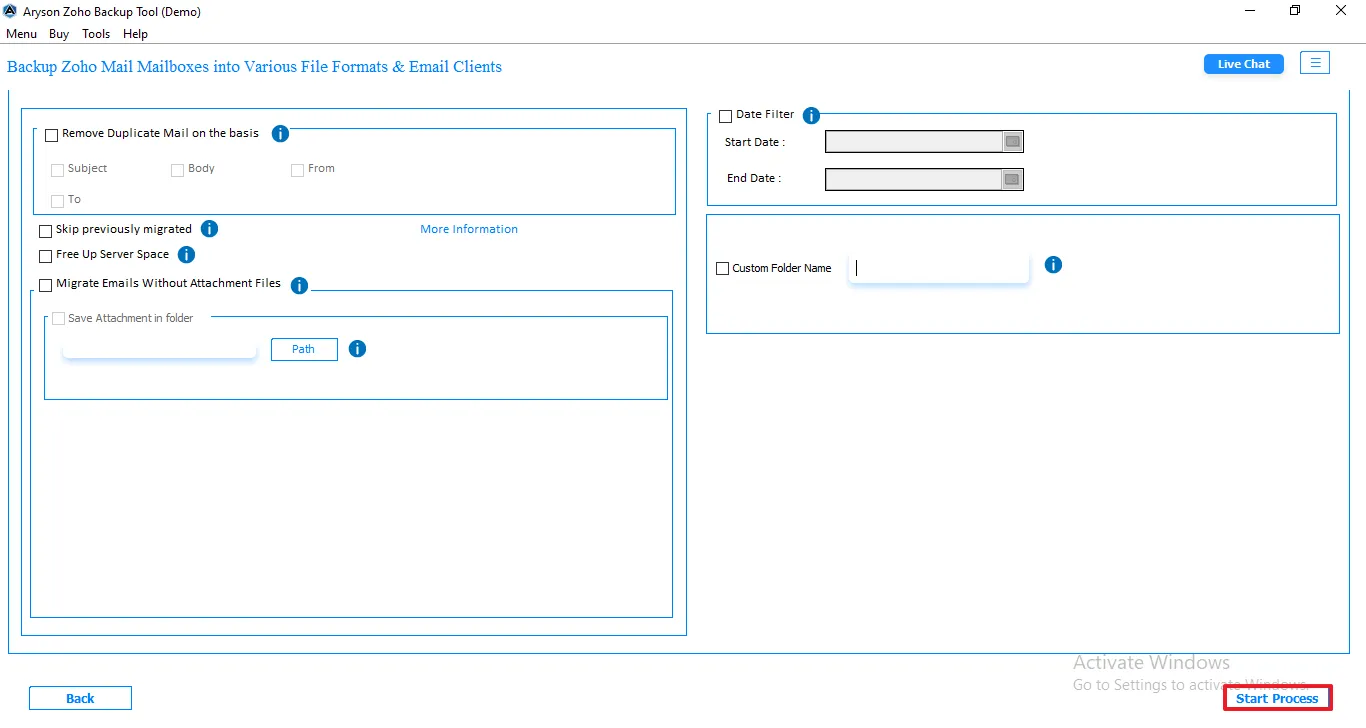
Task: Click the Start Date input field
Action: pyautogui.click(x=913, y=142)
